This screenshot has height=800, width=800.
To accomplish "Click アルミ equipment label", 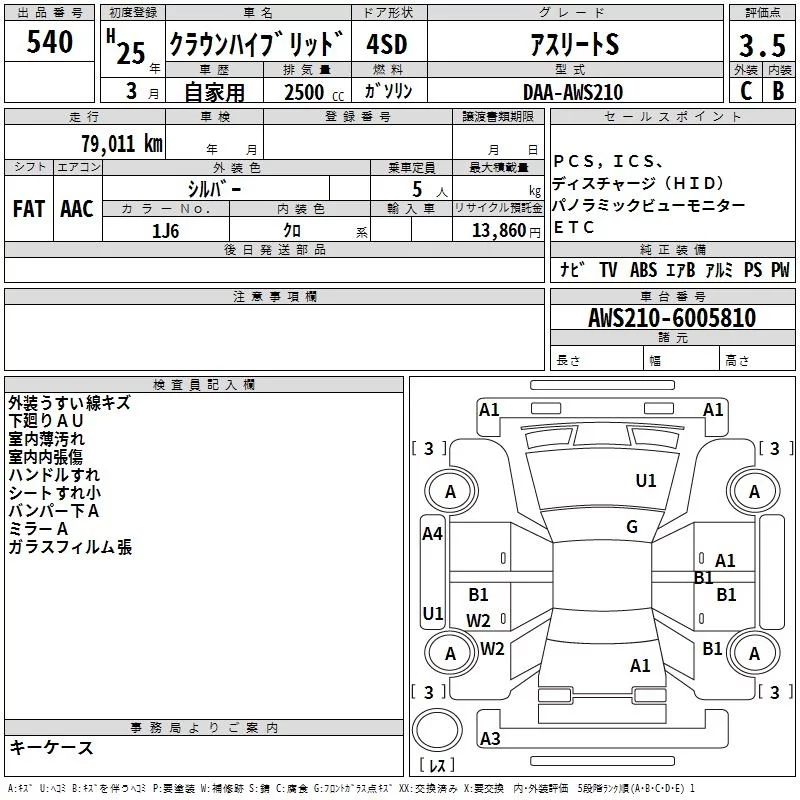I will pyautogui.click(x=719, y=270).
